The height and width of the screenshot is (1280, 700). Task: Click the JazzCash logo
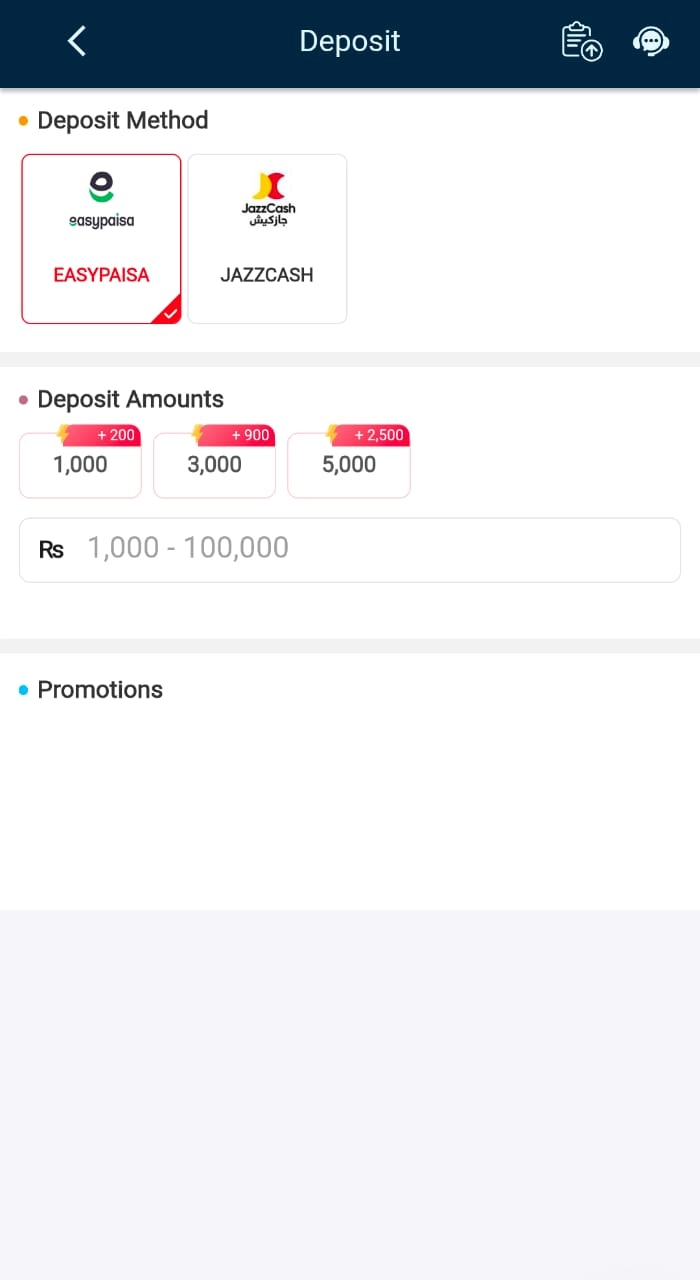pyautogui.click(x=268, y=199)
